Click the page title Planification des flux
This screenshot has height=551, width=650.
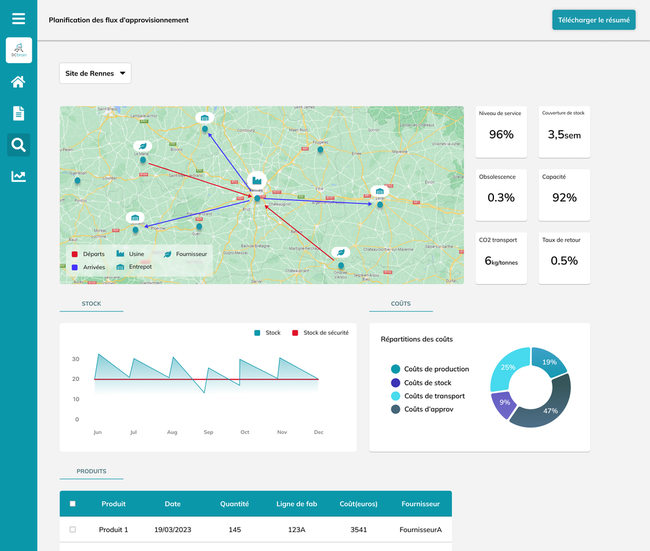click(119, 20)
